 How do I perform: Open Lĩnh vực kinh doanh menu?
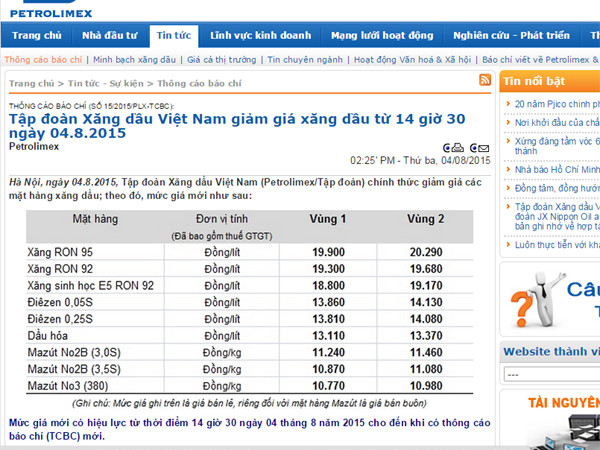(x=260, y=36)
